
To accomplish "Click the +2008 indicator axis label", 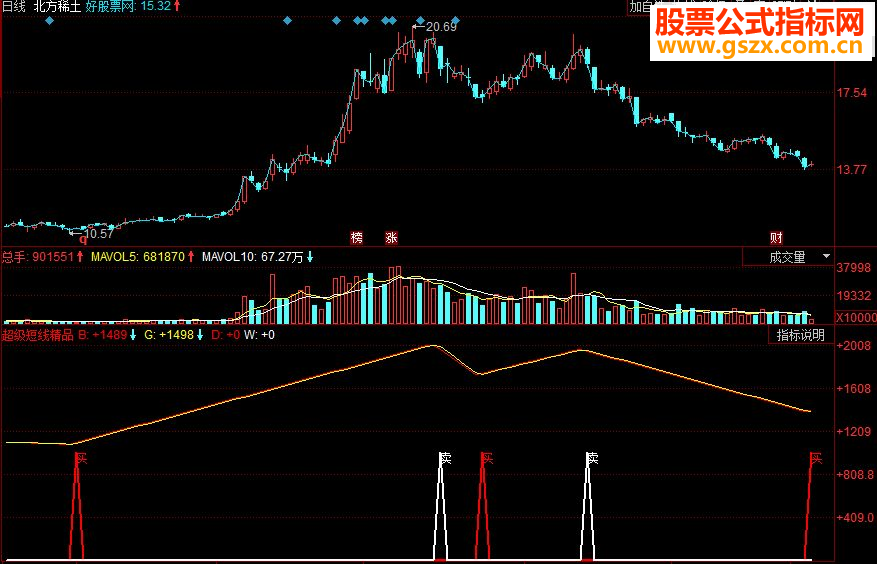I will 854,346.
